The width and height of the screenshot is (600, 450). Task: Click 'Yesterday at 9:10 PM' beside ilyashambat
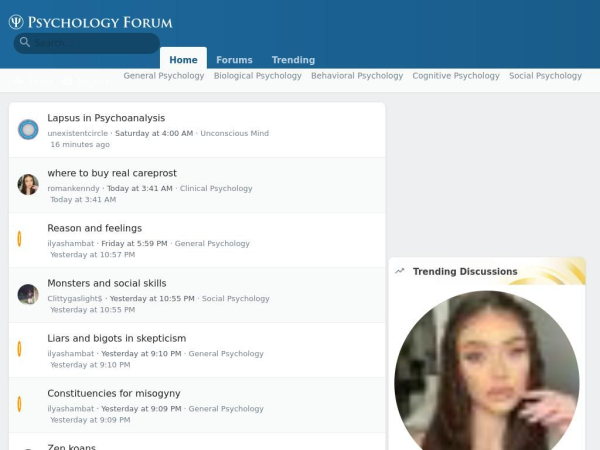tap(141, 354)
